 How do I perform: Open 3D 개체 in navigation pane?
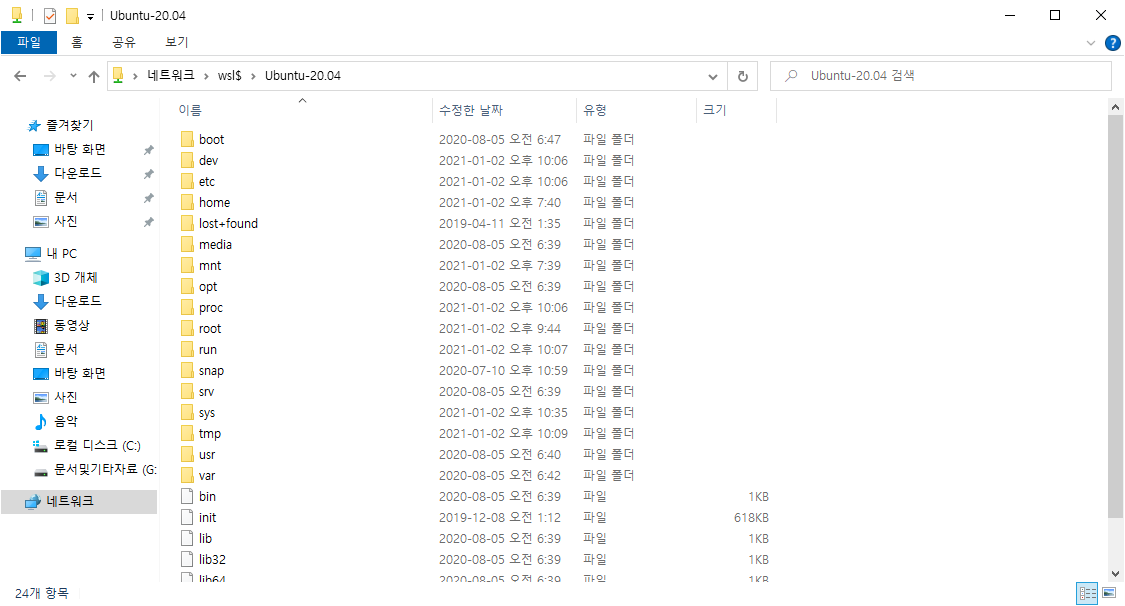click(x=75, y=277)
